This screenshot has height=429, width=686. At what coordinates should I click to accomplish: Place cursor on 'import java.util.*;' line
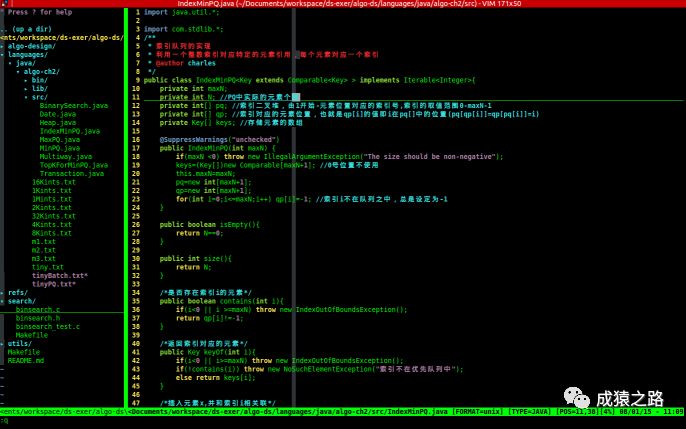182,12
